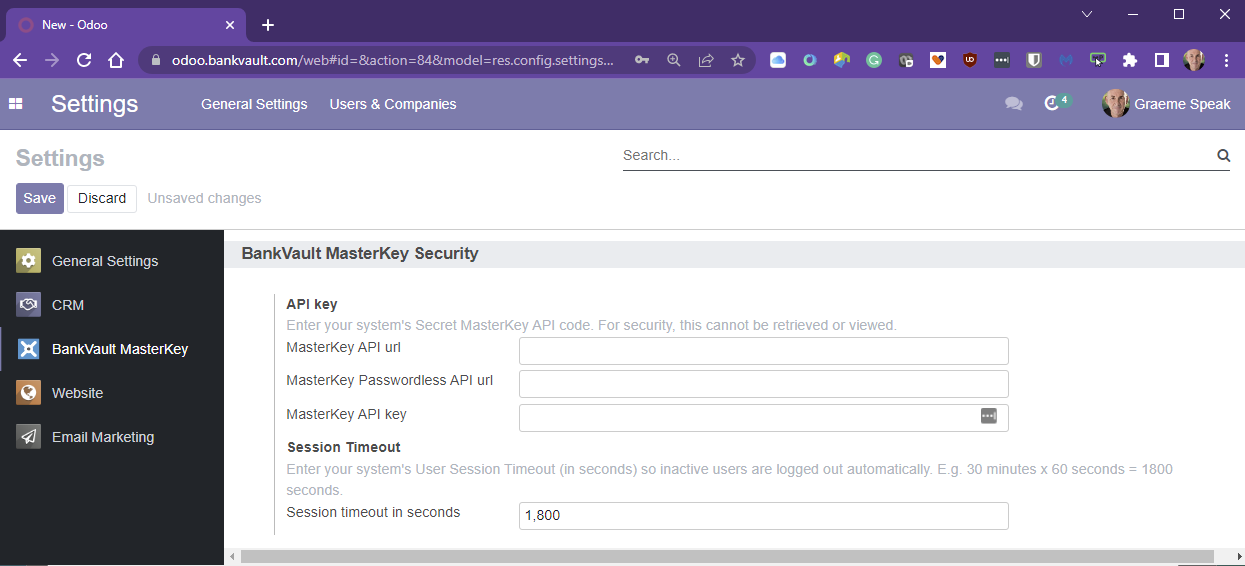Click the MasterKey API url input field
This screenshot has width=1245, height=566.
tap(763, 351)
